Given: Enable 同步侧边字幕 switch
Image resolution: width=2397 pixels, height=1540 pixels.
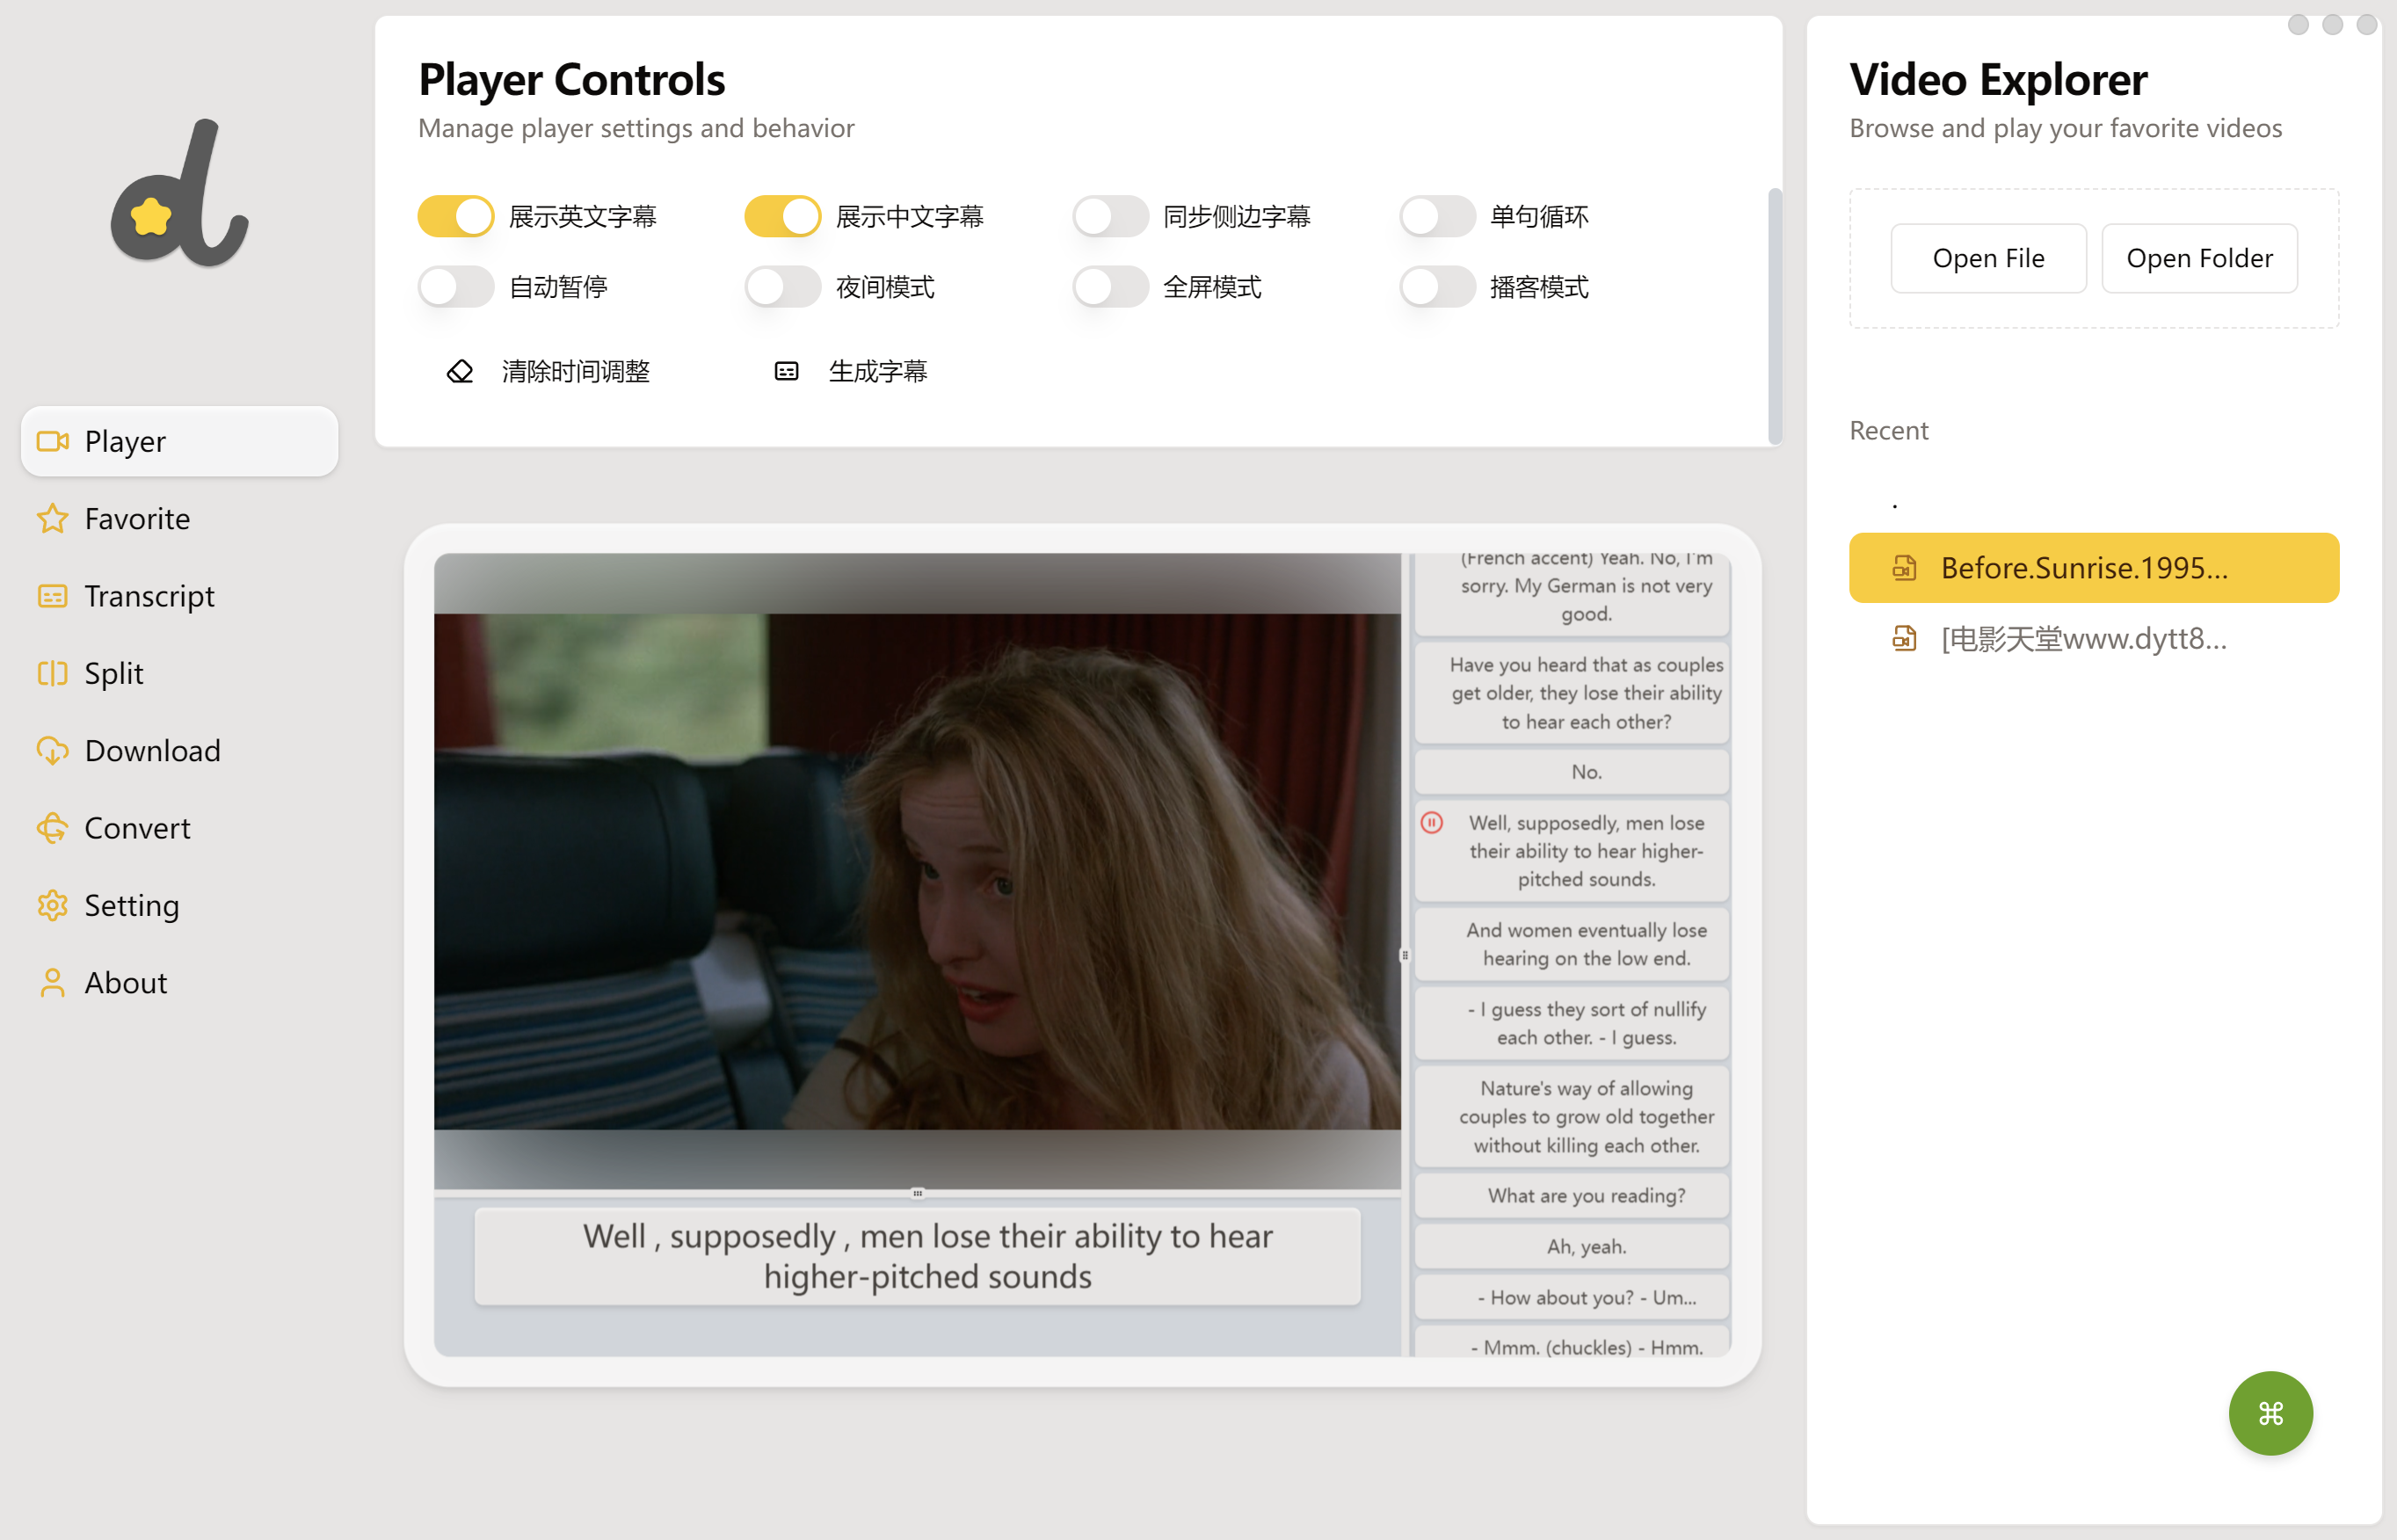Looking at the screenshot, I should point(1110,216).
